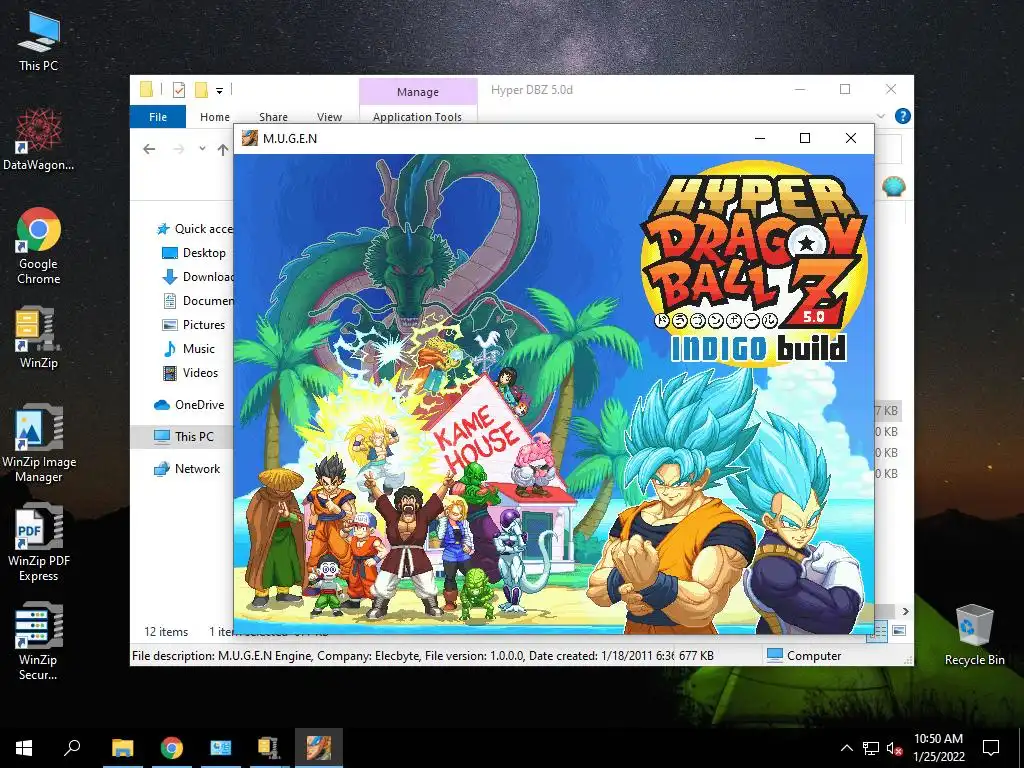The width and height of the screenshot is (1024, 768).
Task: Select Quick access in navigation pane
Action: pyautogui.click(x=195, y=229)
